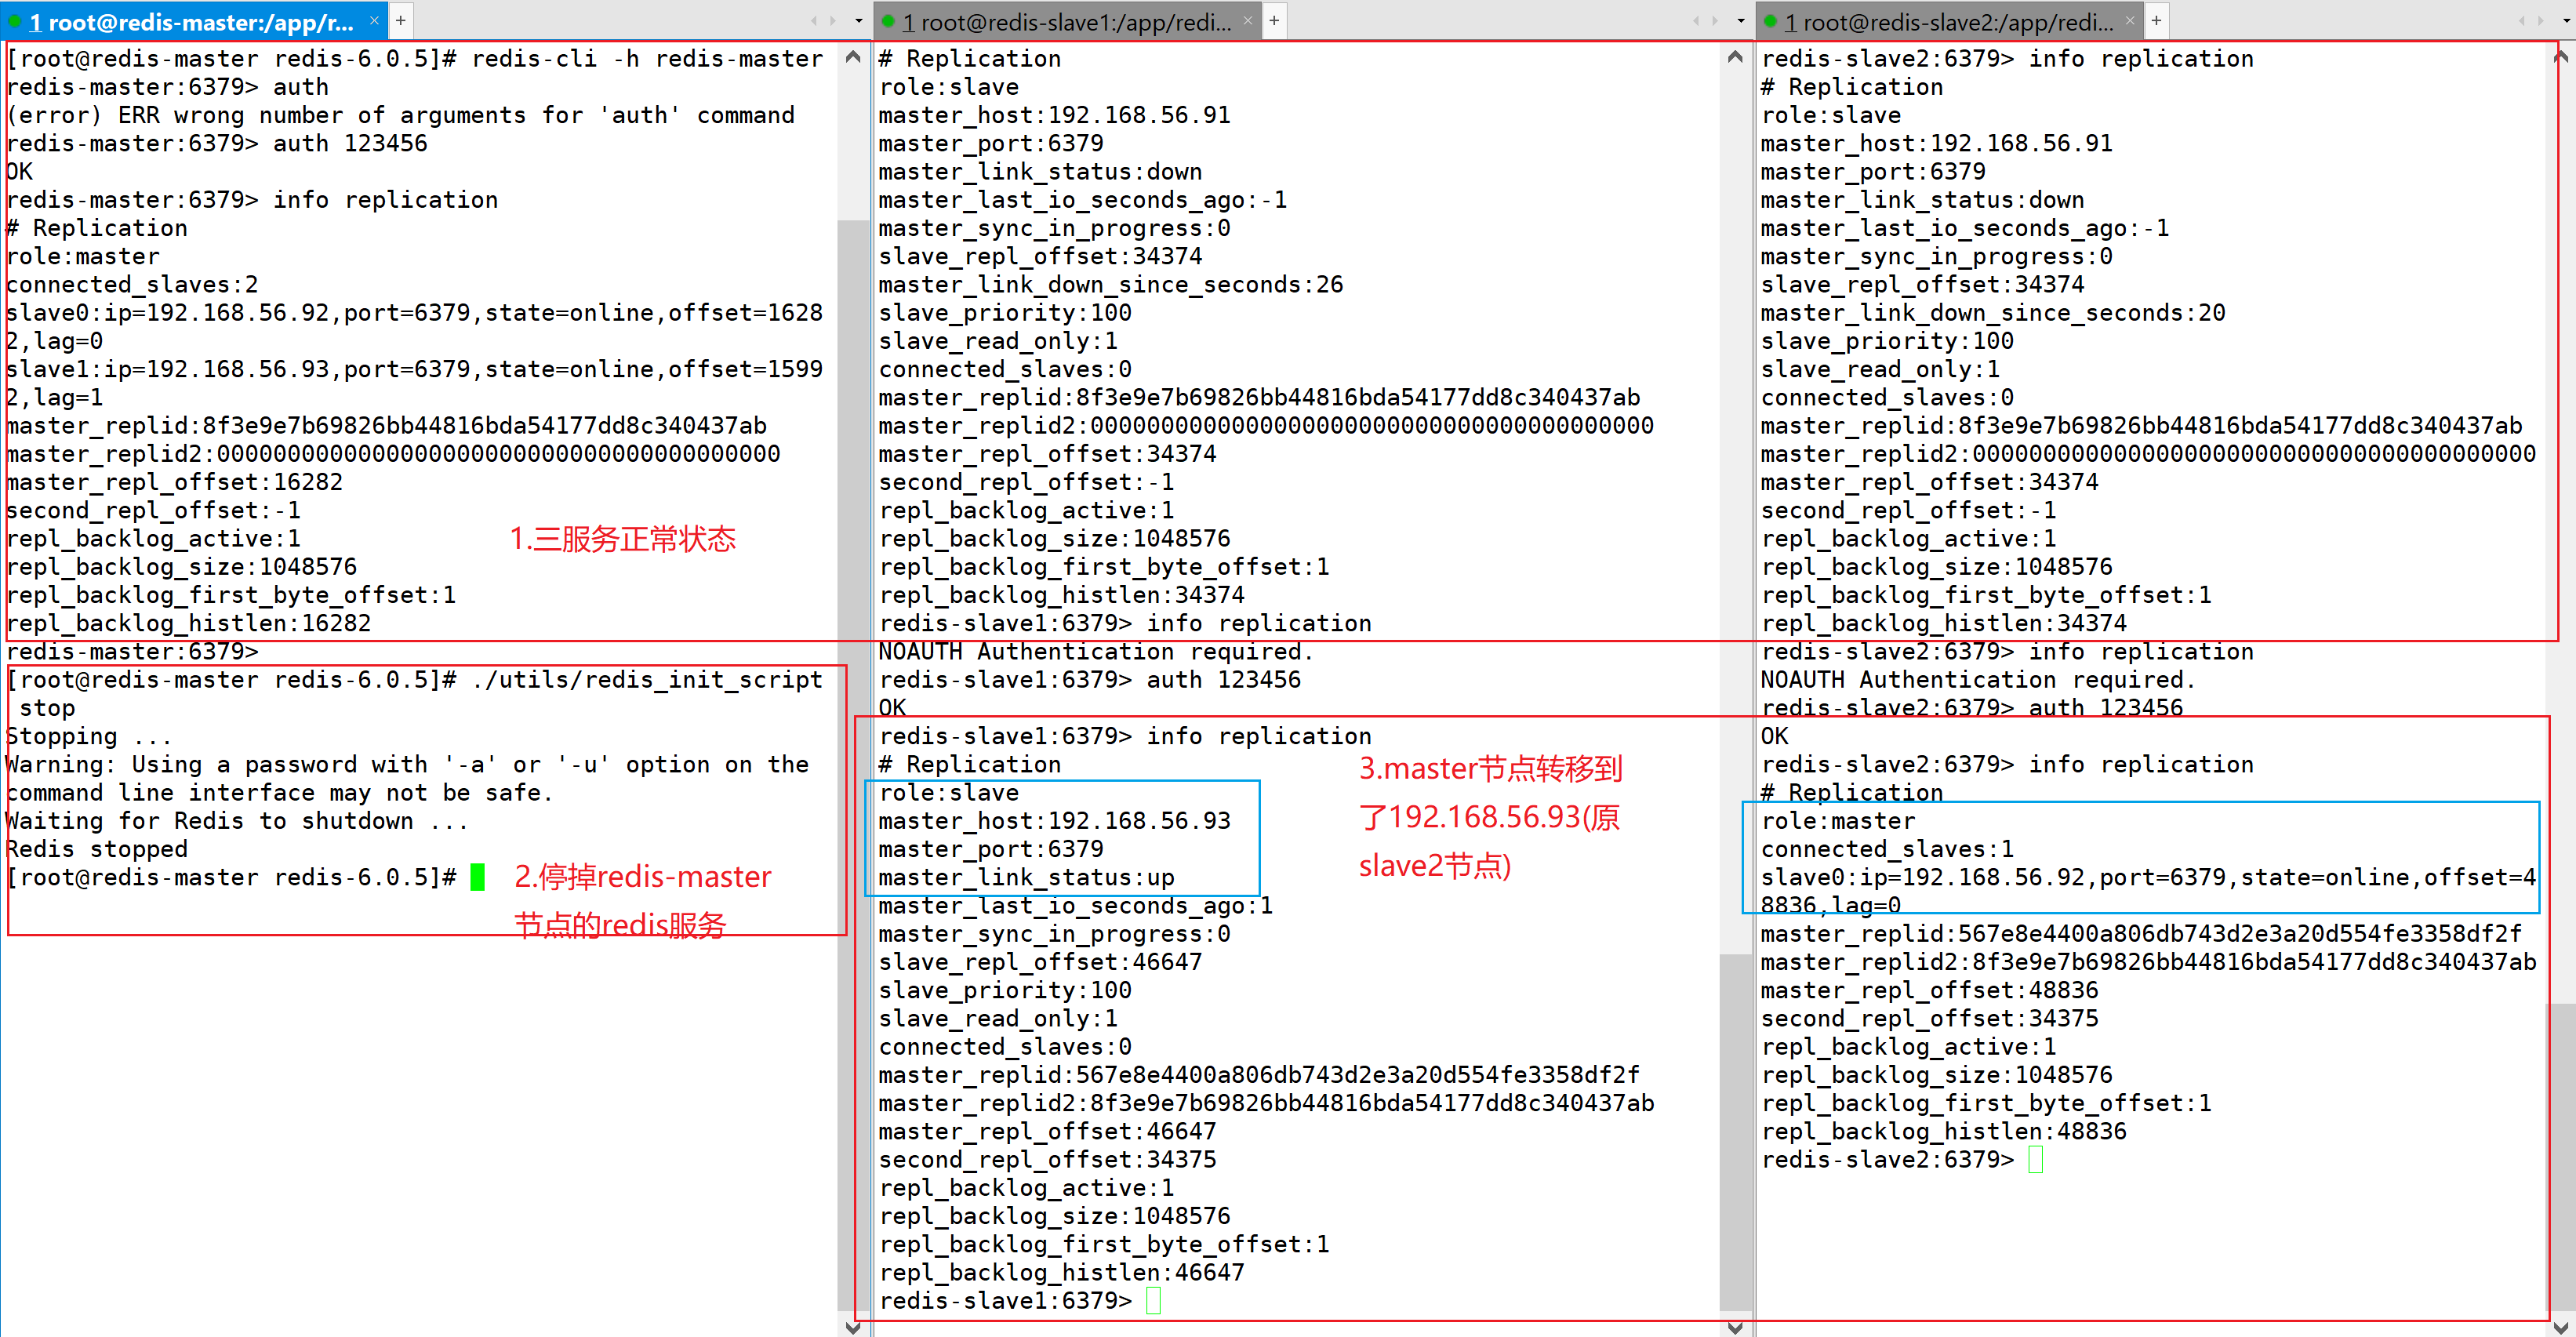The width and height of the screenshot is (2576, 1337).
Task: Click 'master_link_down_since_seconds:26' in slave1 pane
Action: [1111, 284]
